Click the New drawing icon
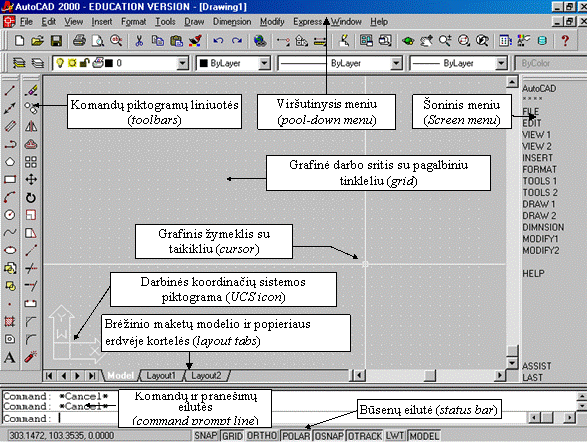The image size is (587, 442). (x=19, y=40)
